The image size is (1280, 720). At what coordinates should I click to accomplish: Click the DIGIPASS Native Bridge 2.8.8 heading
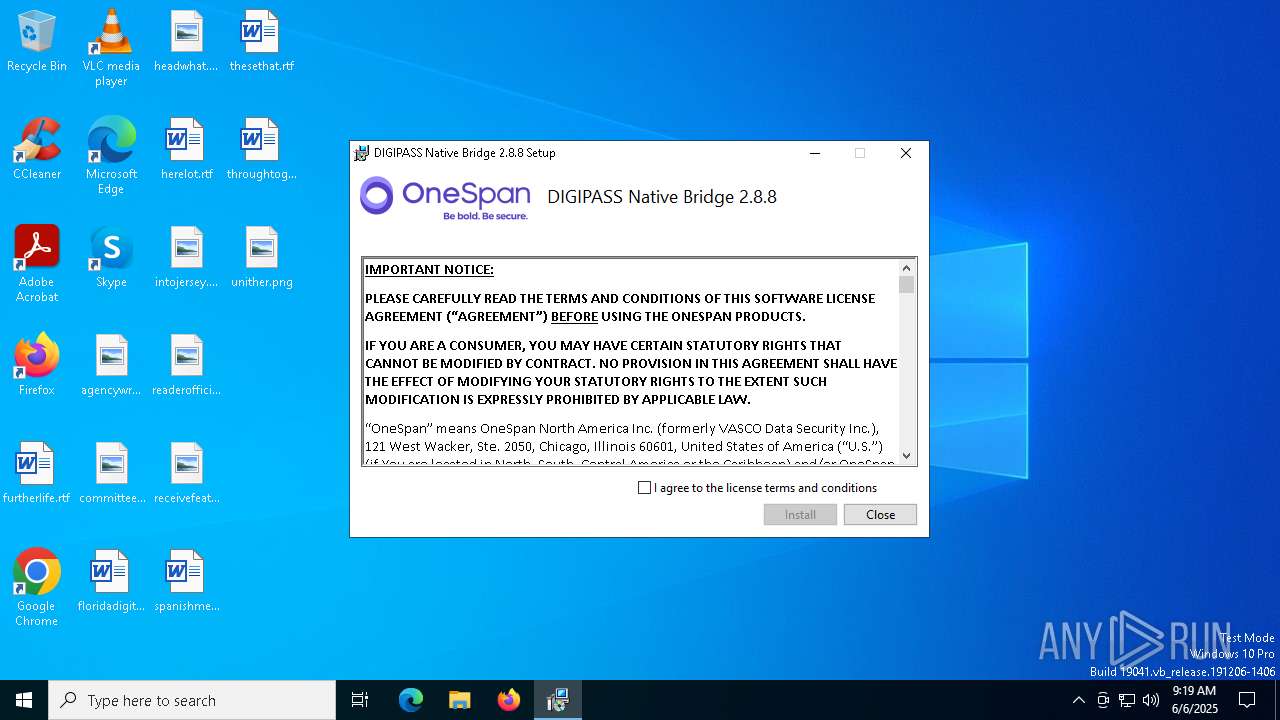tap(662, 197)
